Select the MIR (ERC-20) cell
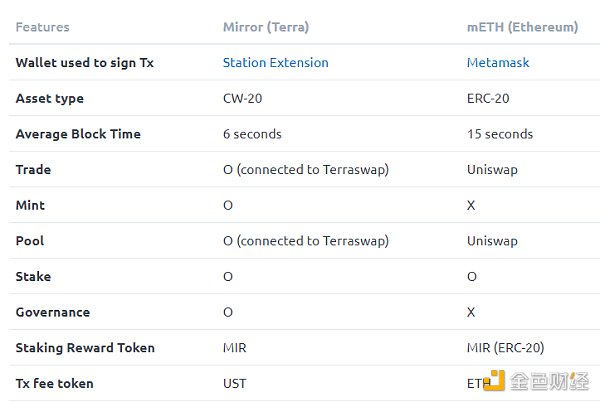The image size is (600, 402). (506, 348)
